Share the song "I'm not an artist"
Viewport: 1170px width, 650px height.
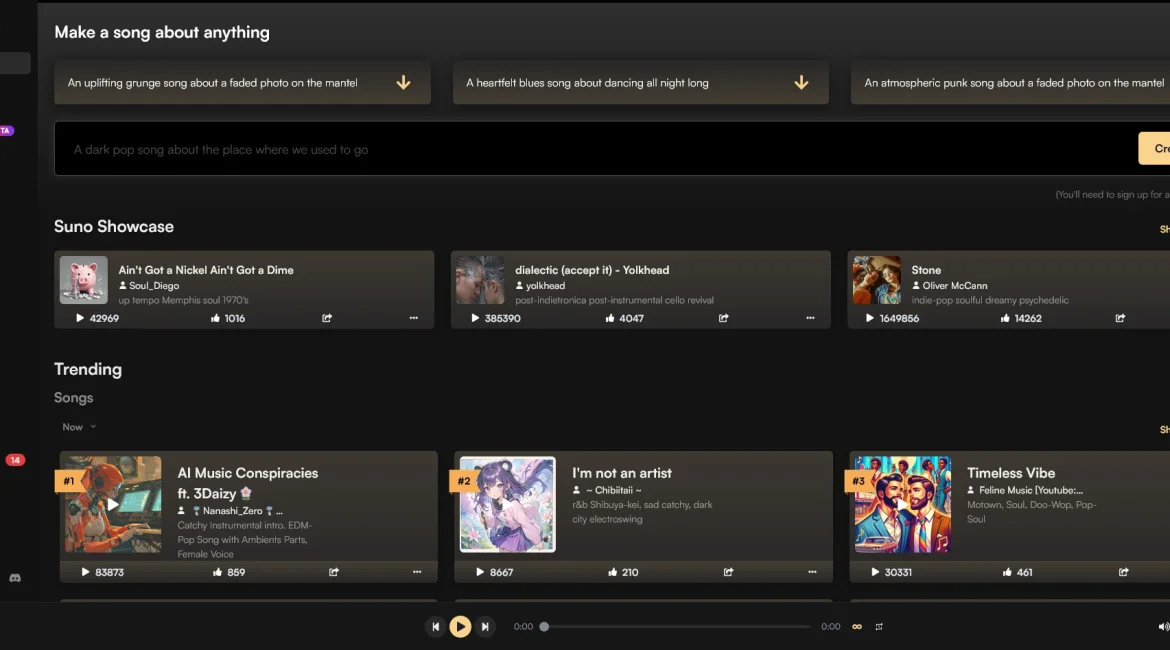coord(728,572)
